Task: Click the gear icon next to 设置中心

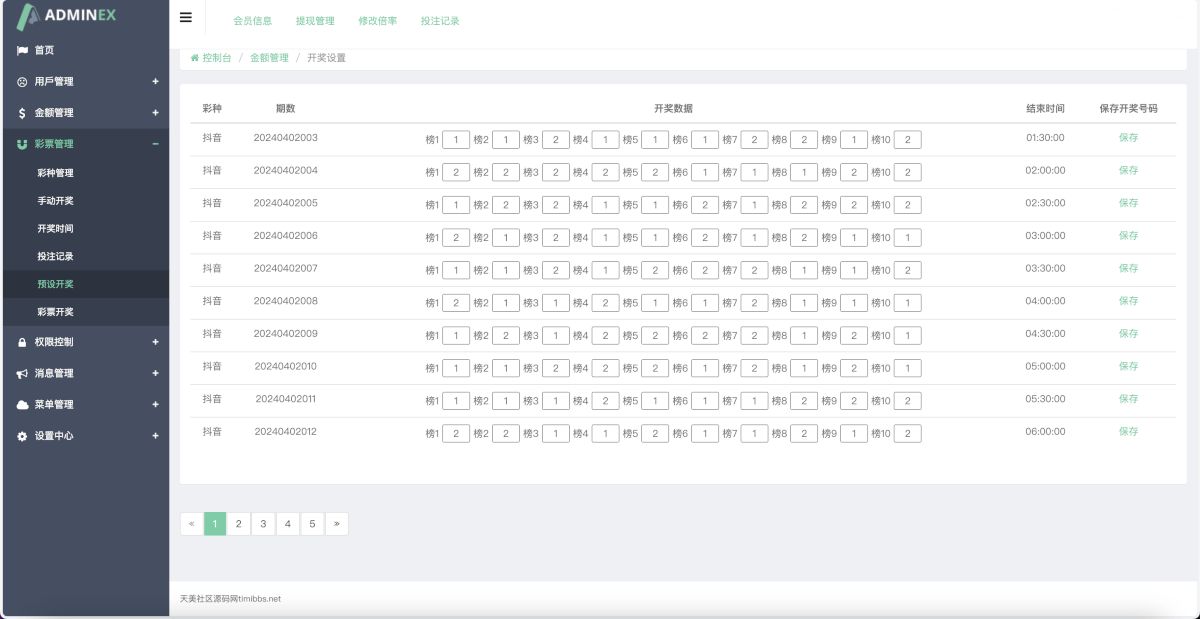Action: tap(22, 437)
